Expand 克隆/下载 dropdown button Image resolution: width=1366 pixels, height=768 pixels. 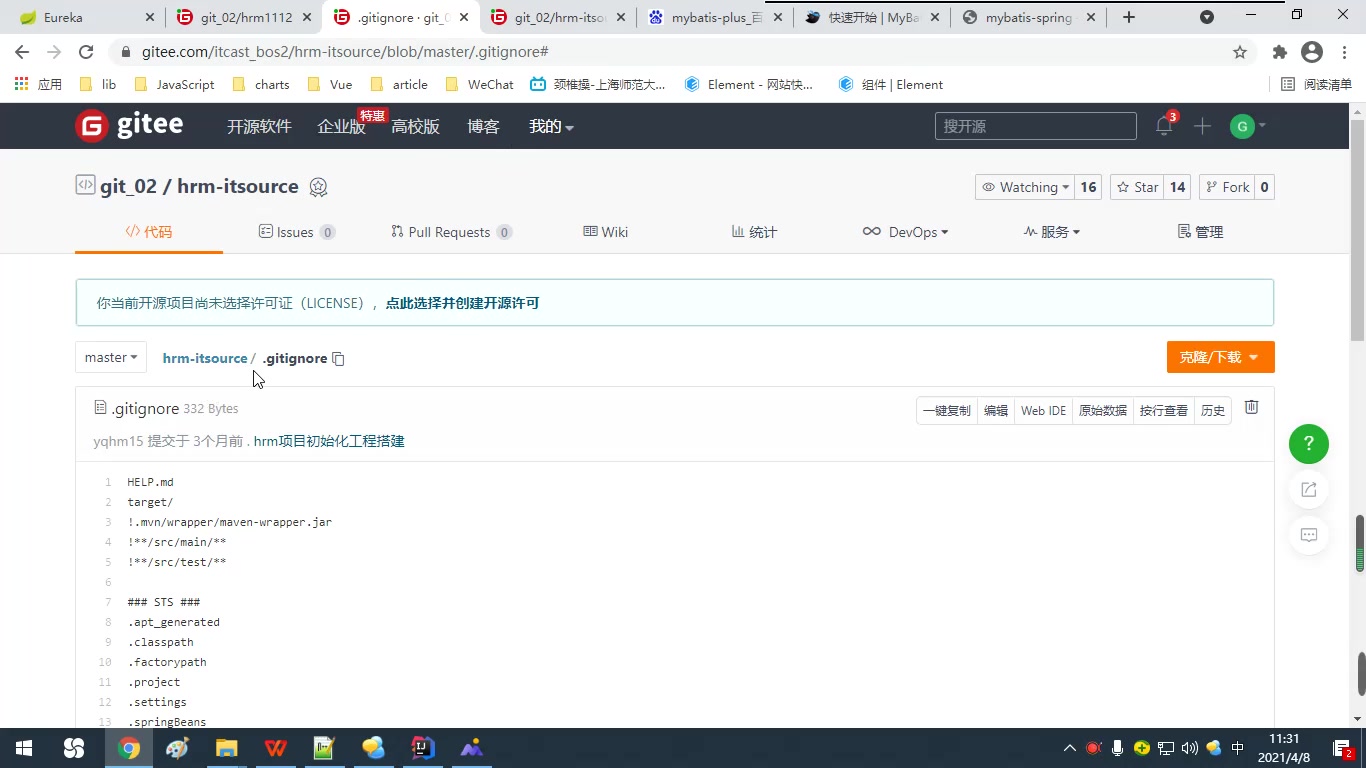pyautogui.click(x=1220, y=357)
